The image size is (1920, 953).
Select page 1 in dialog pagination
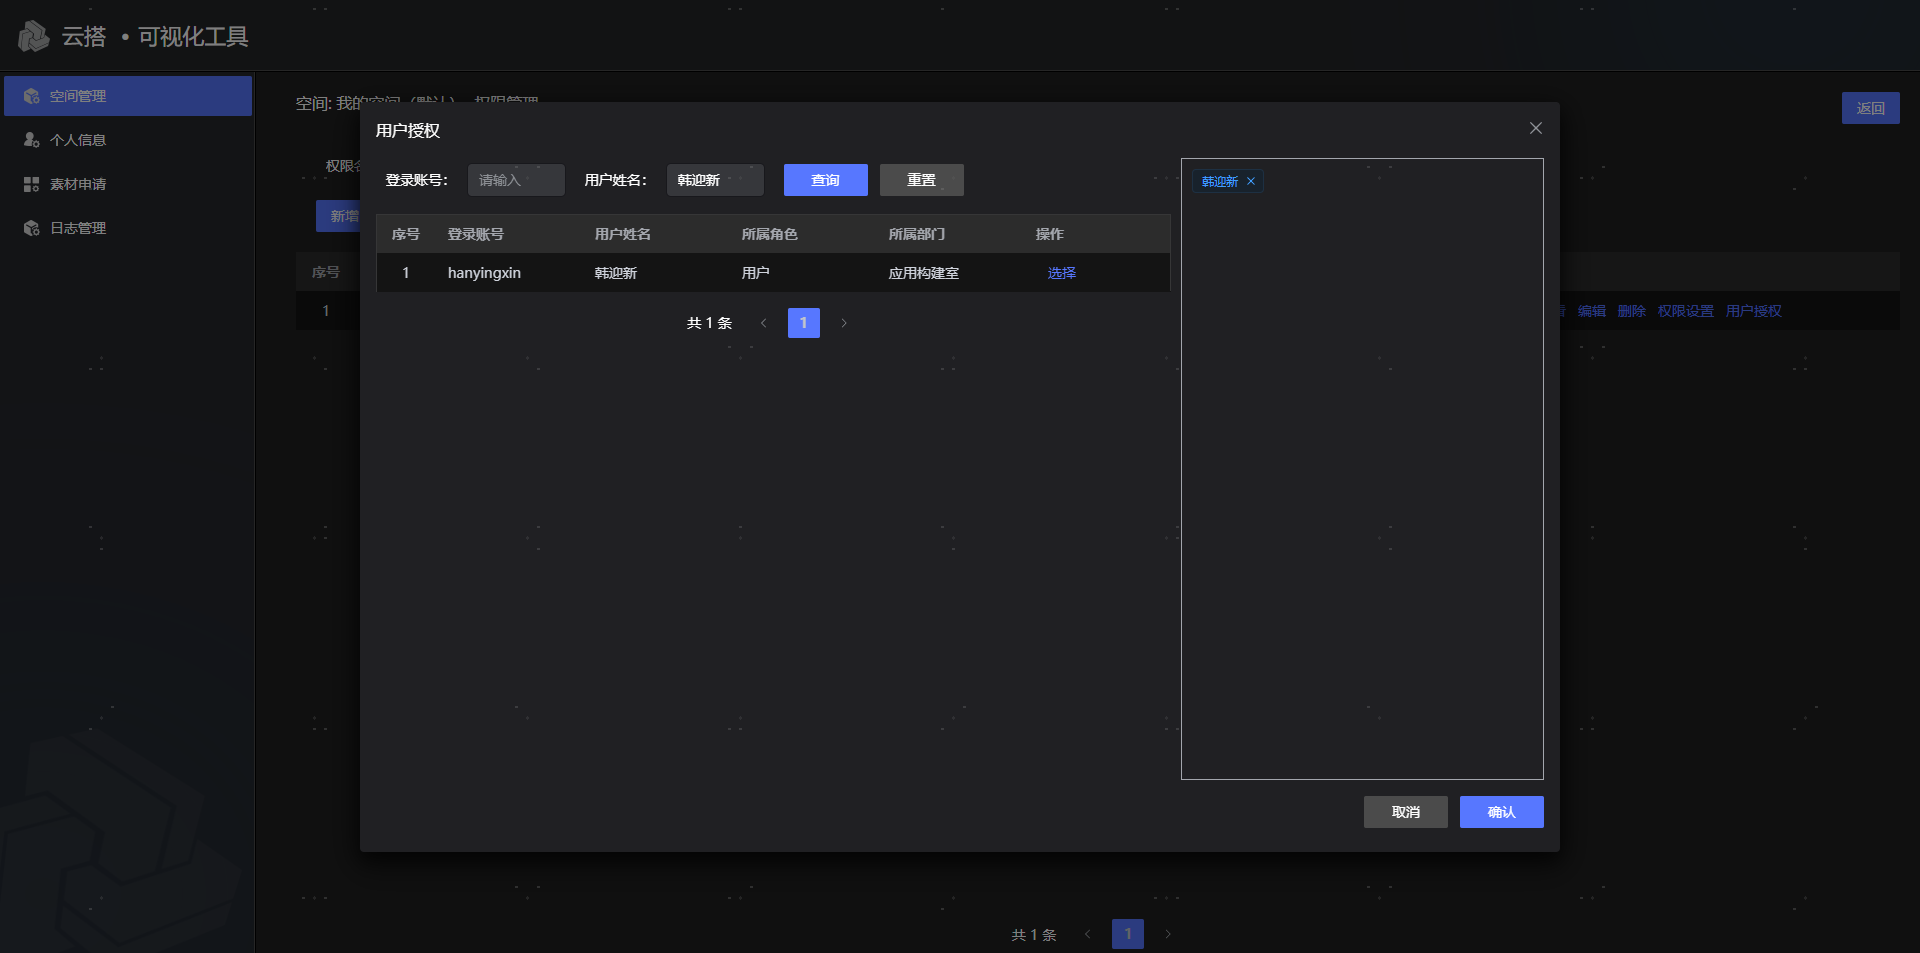coord(803,323)
